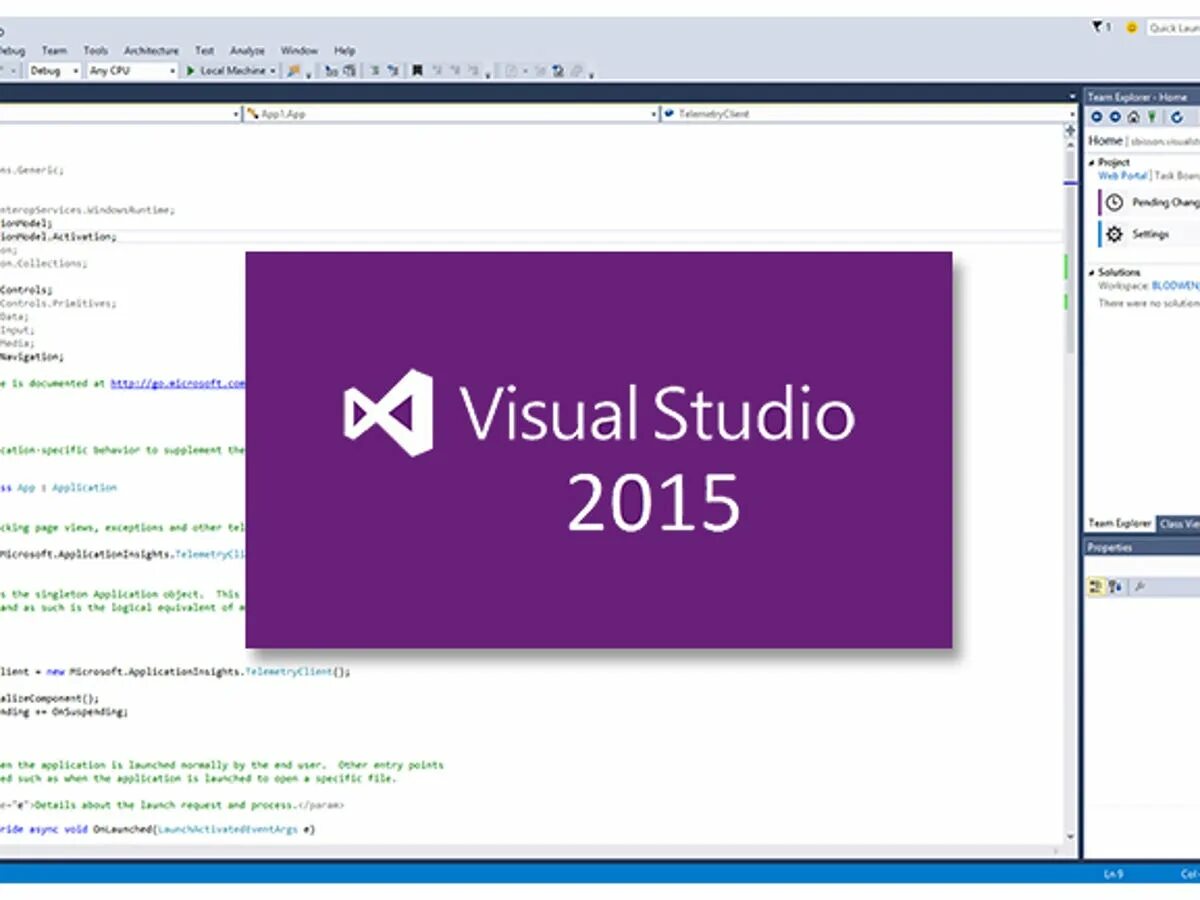Click the green Connect plug icon
Viewport: 1200px width, 900px height.
pyautogui.click(x=1151, y=117)
